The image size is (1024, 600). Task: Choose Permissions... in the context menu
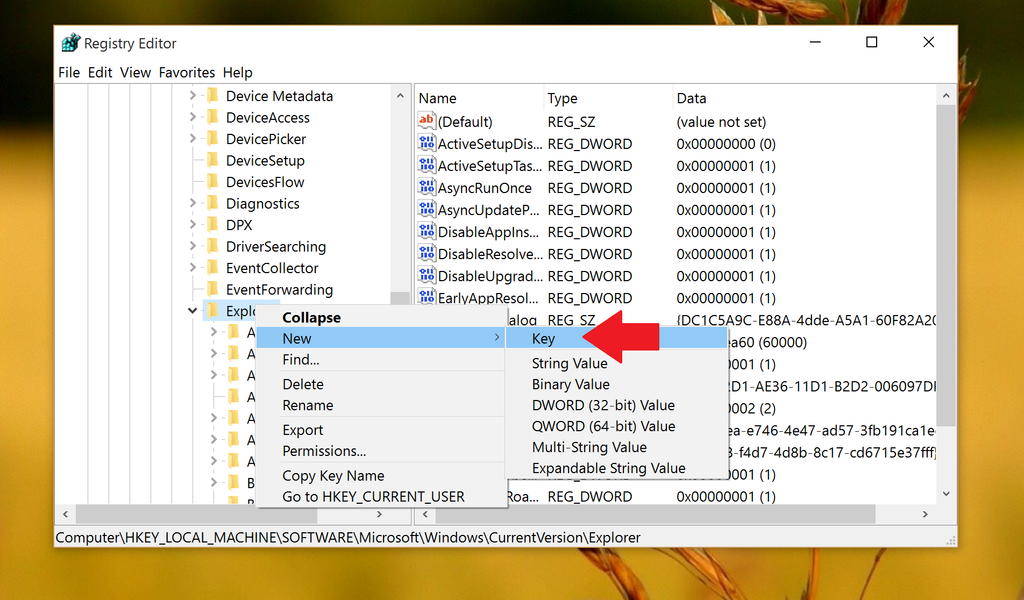tap(381, 450)
